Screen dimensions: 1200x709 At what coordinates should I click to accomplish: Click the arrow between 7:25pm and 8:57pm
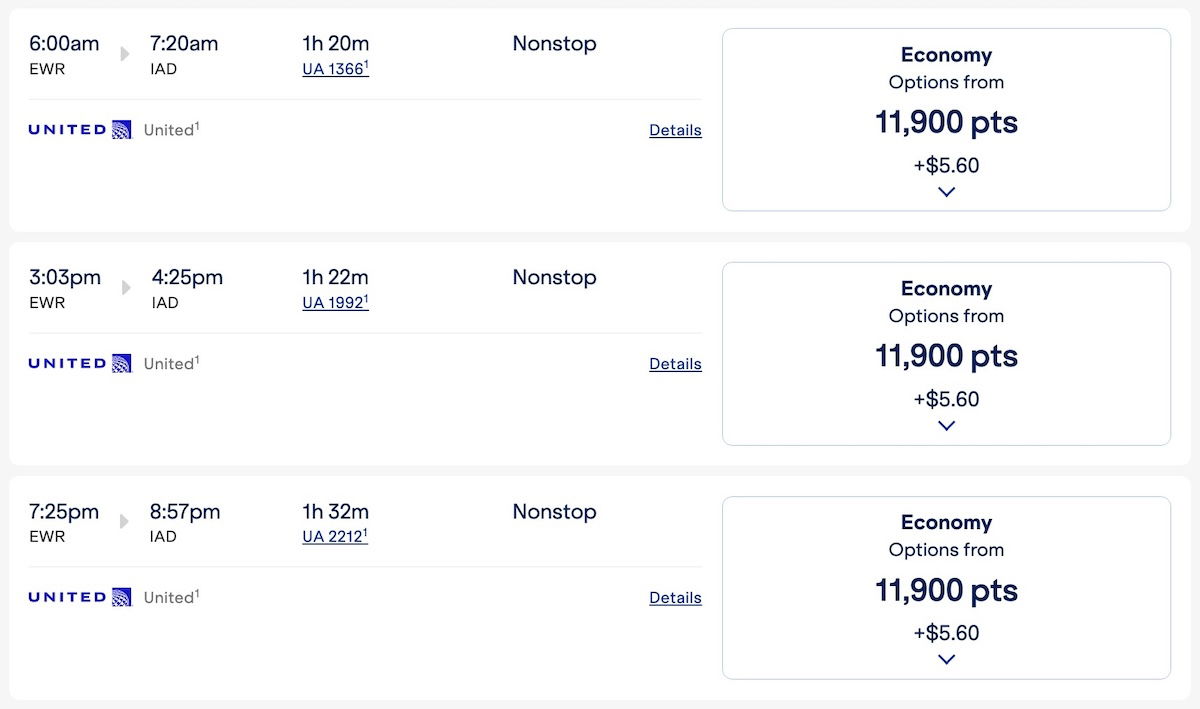click(125, 521)
